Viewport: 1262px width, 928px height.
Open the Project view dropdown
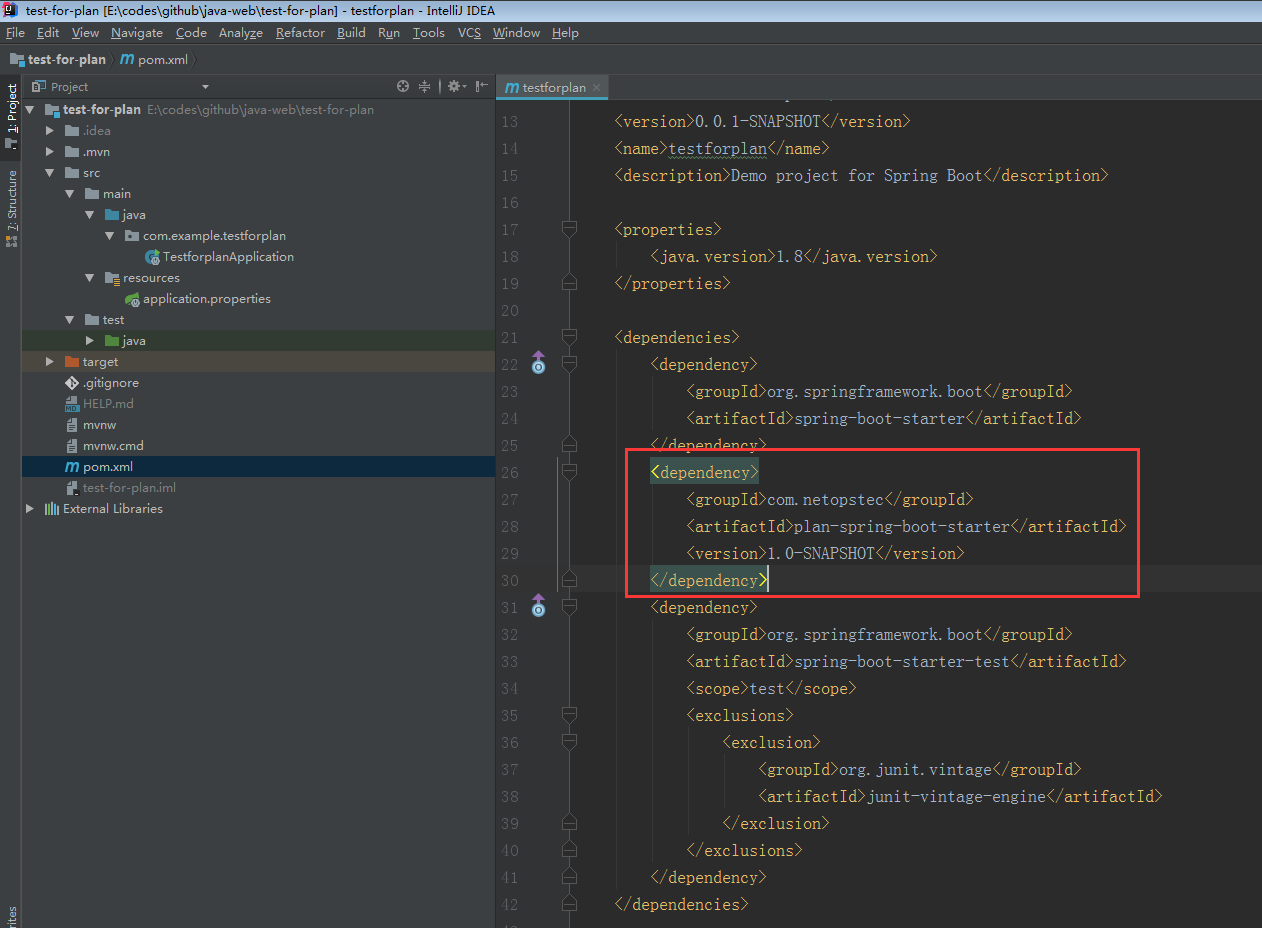pyautogui.click(x=205, y=87)
